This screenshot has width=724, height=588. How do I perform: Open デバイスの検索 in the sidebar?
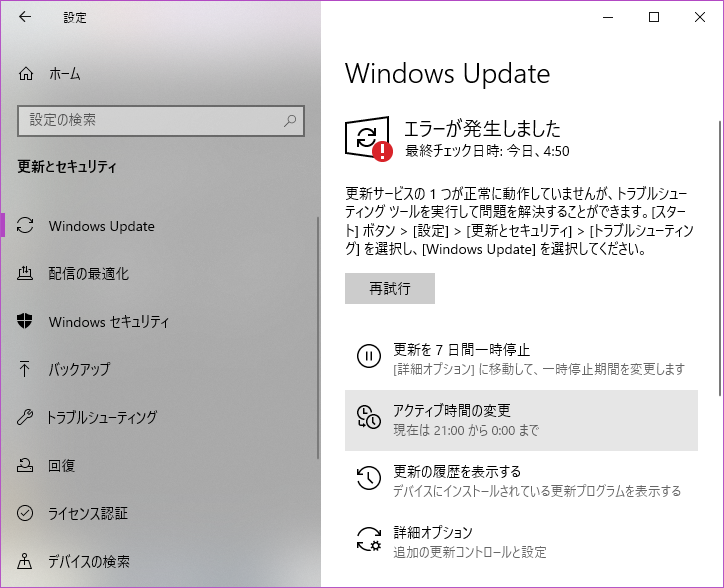(x=160, y=561)
